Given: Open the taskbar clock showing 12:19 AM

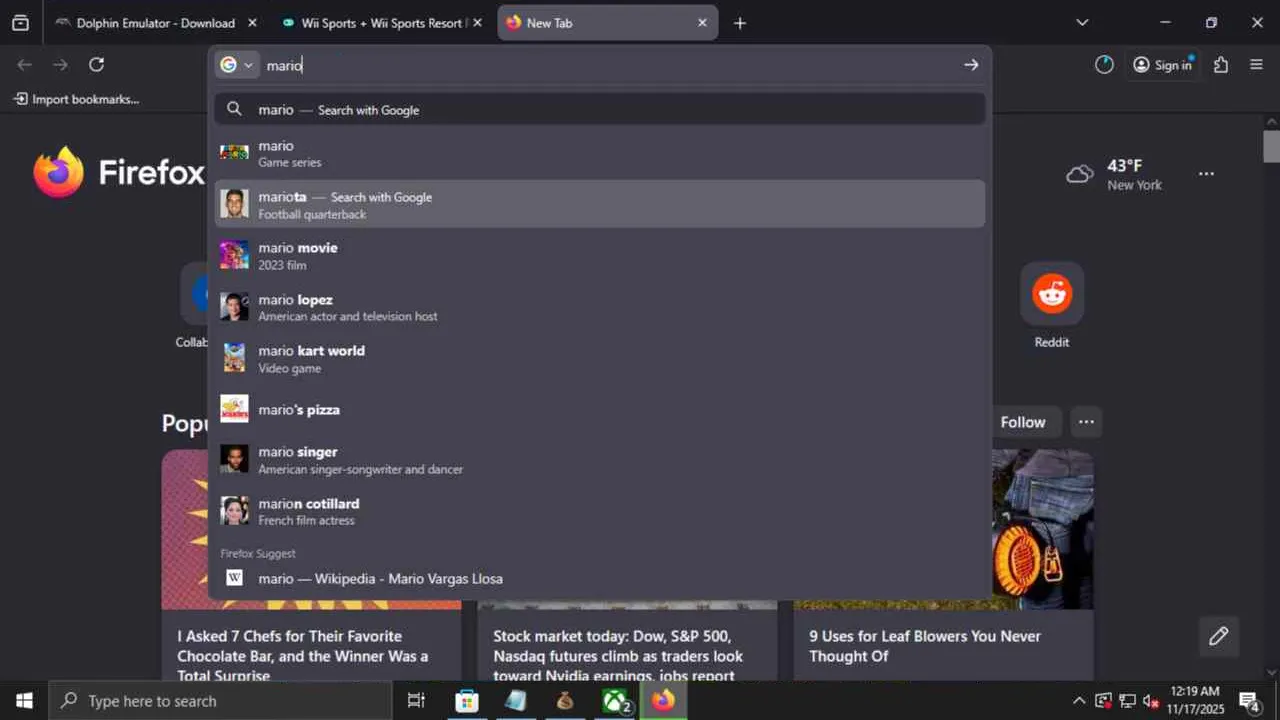Looking at the screenshot, I should pos(1193,701).
